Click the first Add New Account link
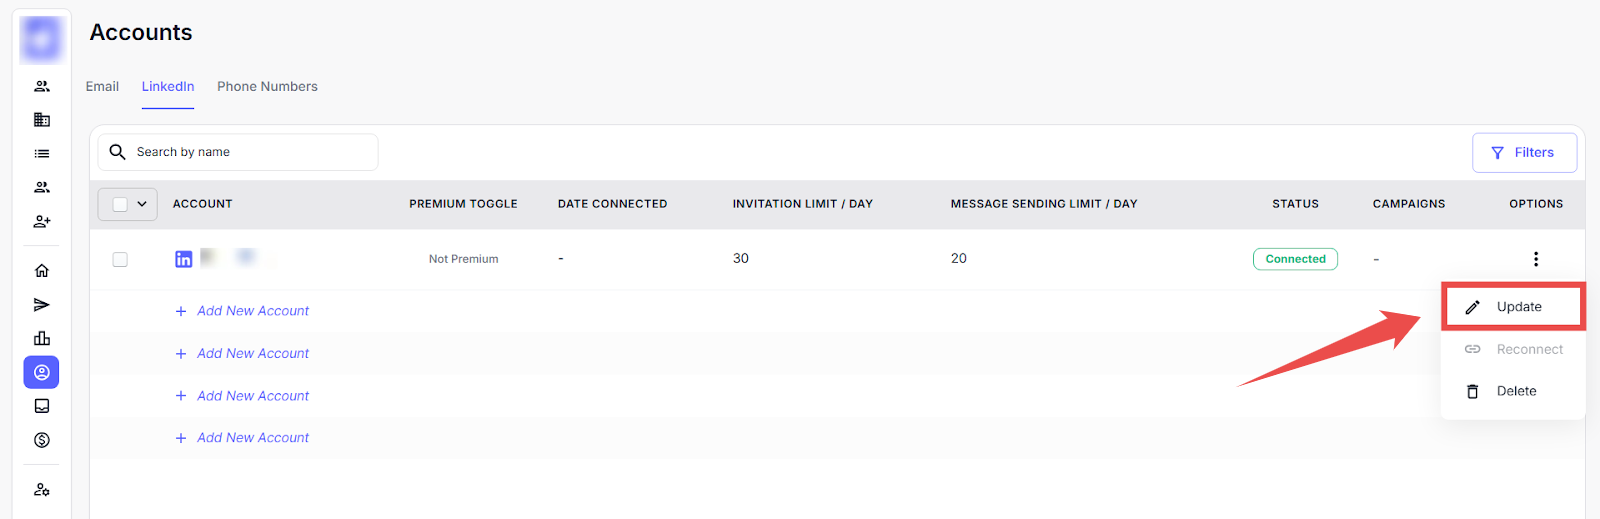1600x519 pixels. [252, 311]
